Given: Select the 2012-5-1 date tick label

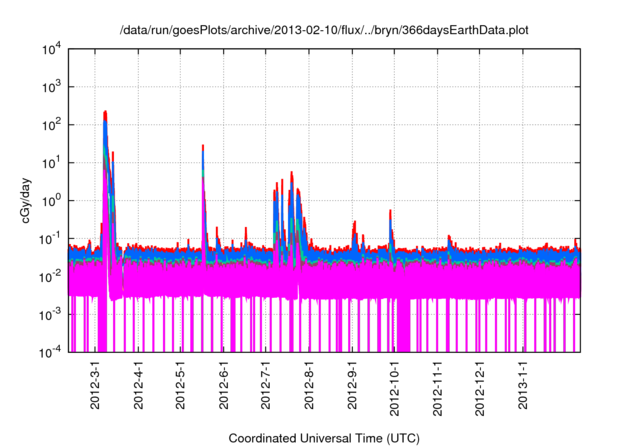Looking at the screenshot, I should click(x=181, y=387).
